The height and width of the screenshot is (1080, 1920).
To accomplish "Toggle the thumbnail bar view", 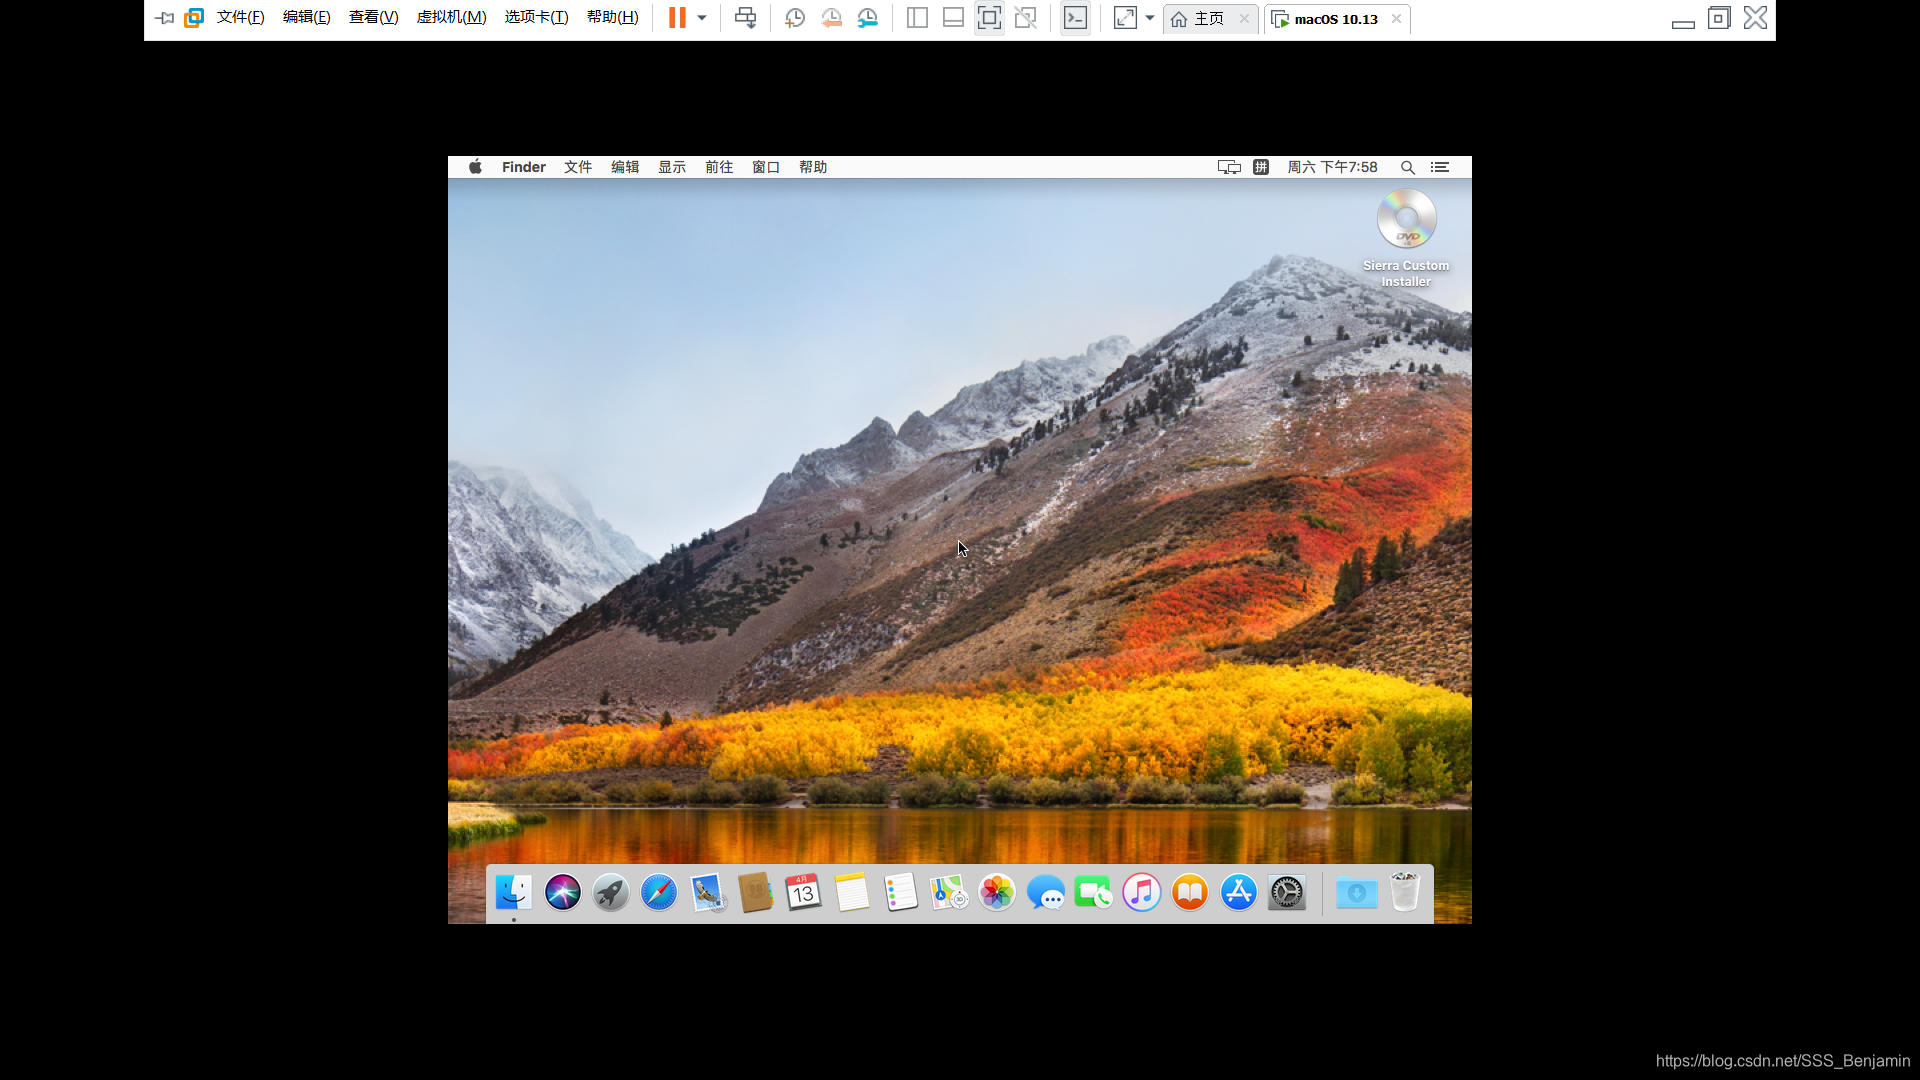I will 953,18.
